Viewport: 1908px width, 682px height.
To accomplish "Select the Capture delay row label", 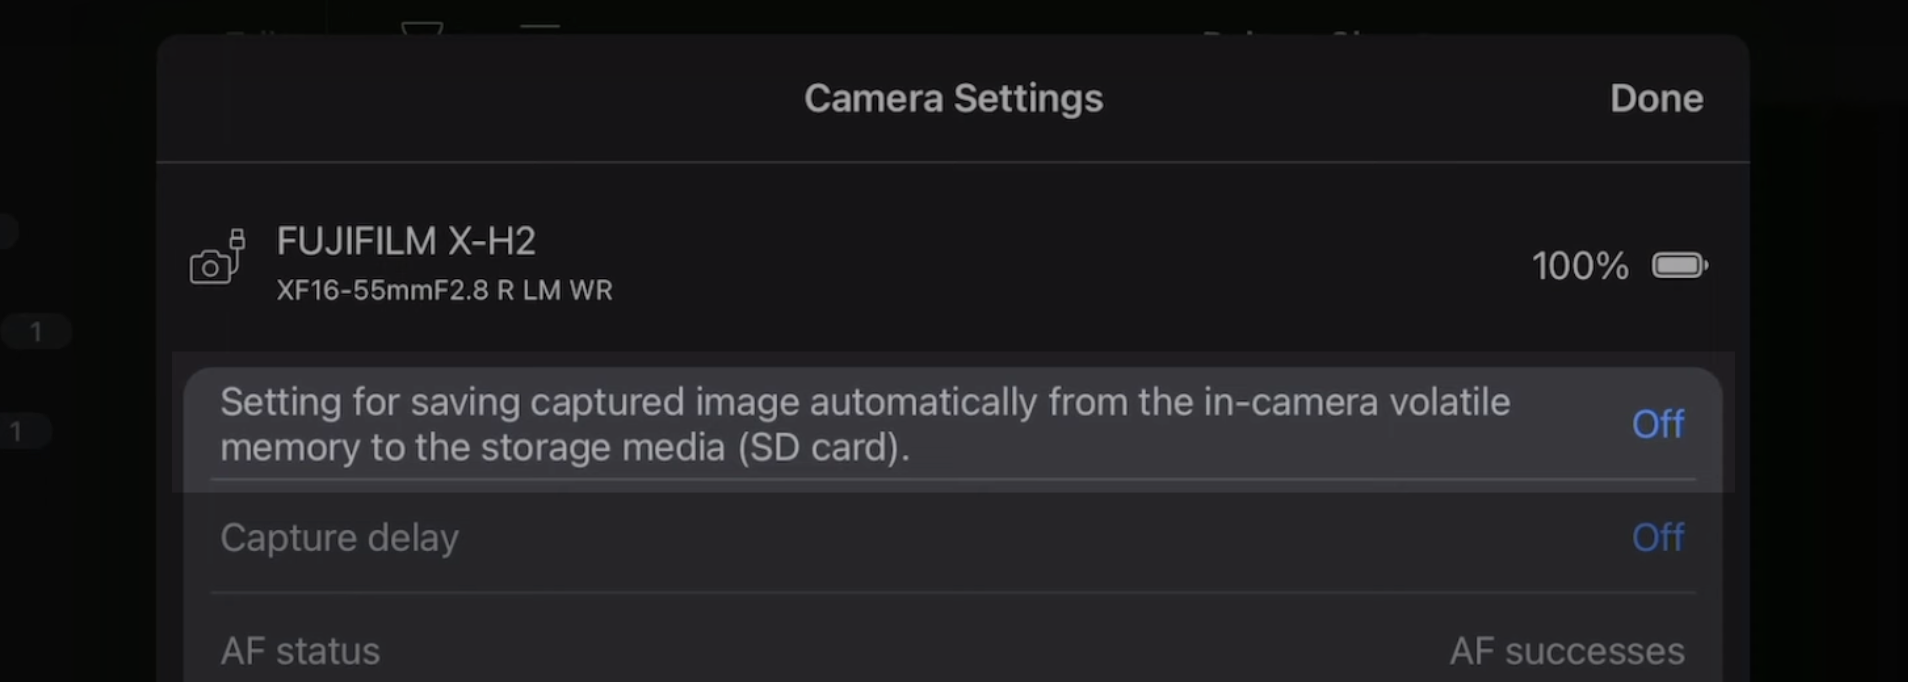I will [x=339, y=538].
